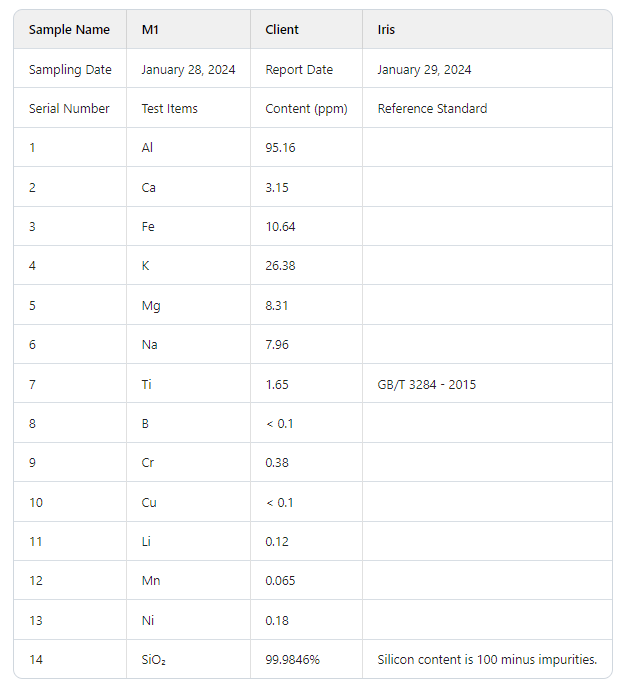This screenshot has height=691, width=630.
Task: Click the January 29, 2024 report date
Action: [x=424, y=70]
